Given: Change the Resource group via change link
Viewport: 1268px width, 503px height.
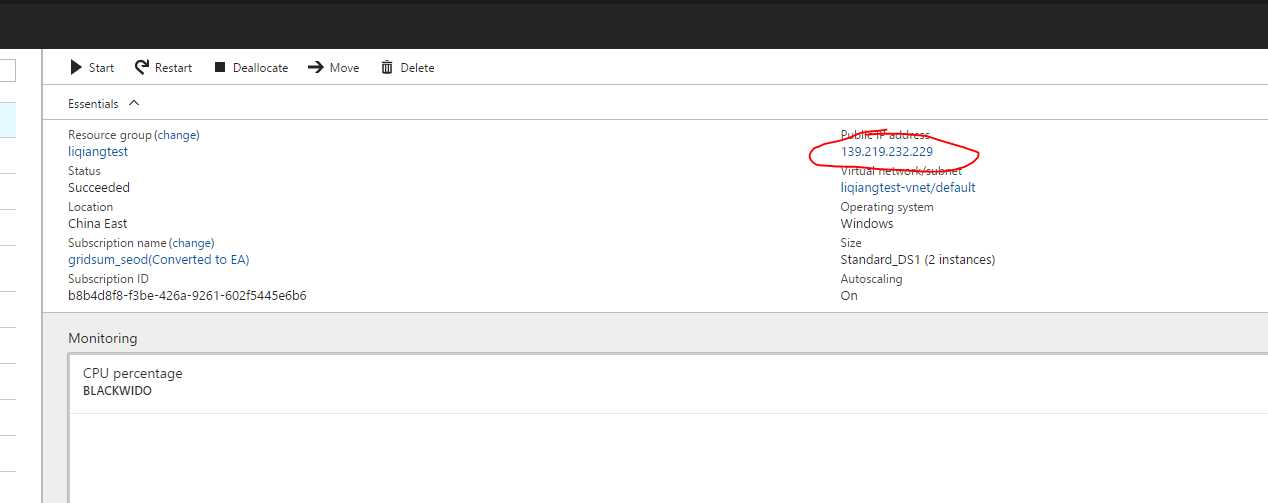Looking at the screenshot, I should (177, 135).
